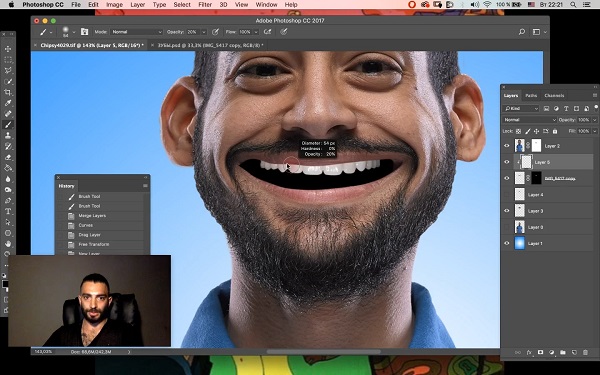Hide Layer 3 visibility eye
This screenshot has width=600, height=375.
tap(507, 211)
